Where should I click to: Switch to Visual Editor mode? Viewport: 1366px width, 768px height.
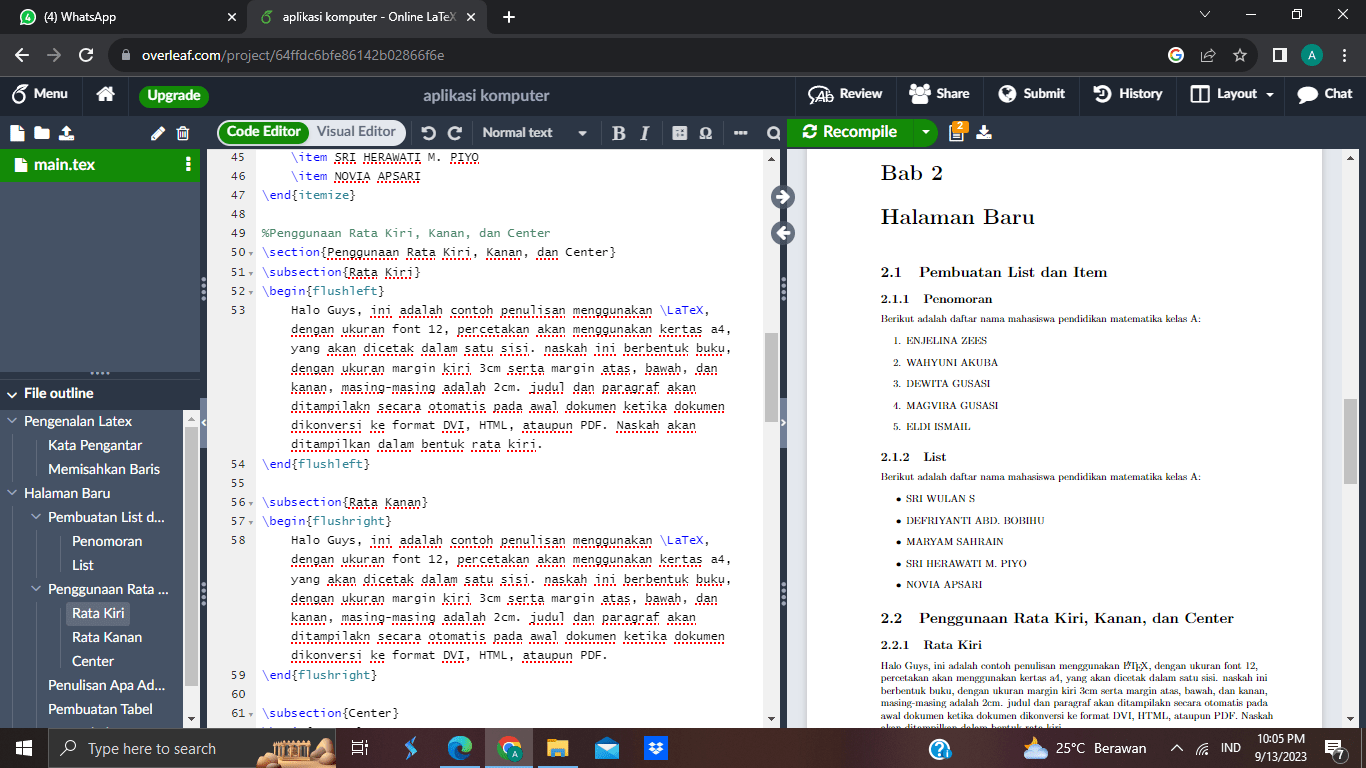tap(357, 132)
